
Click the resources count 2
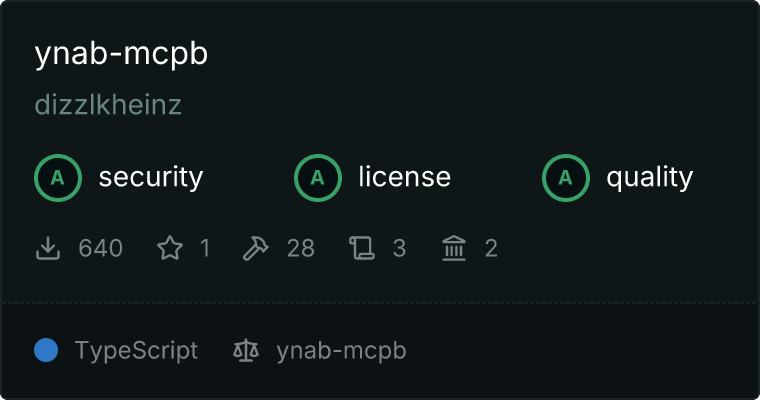491,248
